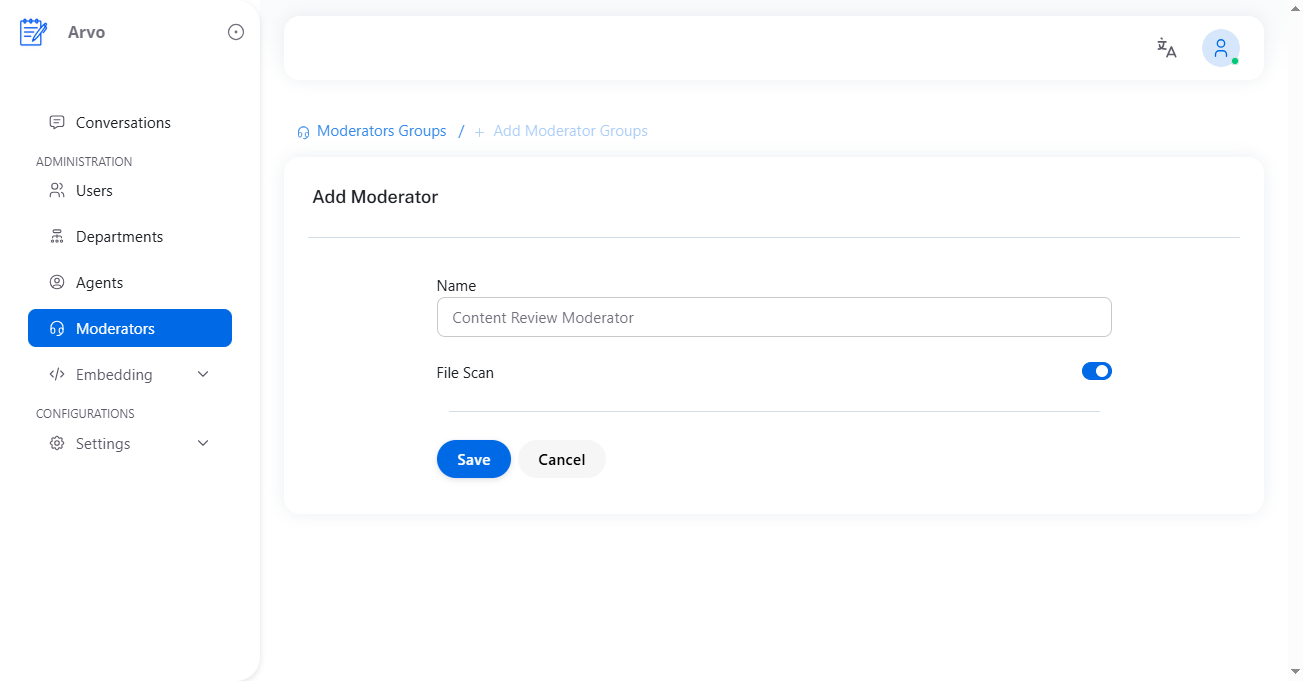
Task: Click the Settings gear icon
Action: tap(57, 443)
